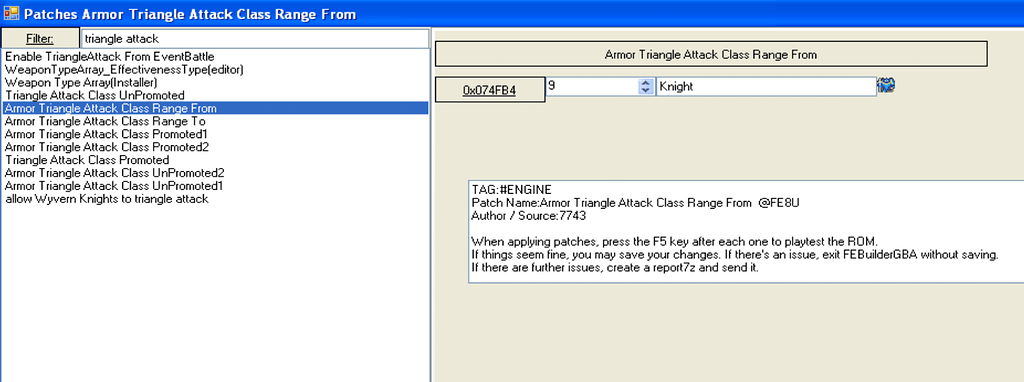
Task: Click the Filter button
Action: 40,38
